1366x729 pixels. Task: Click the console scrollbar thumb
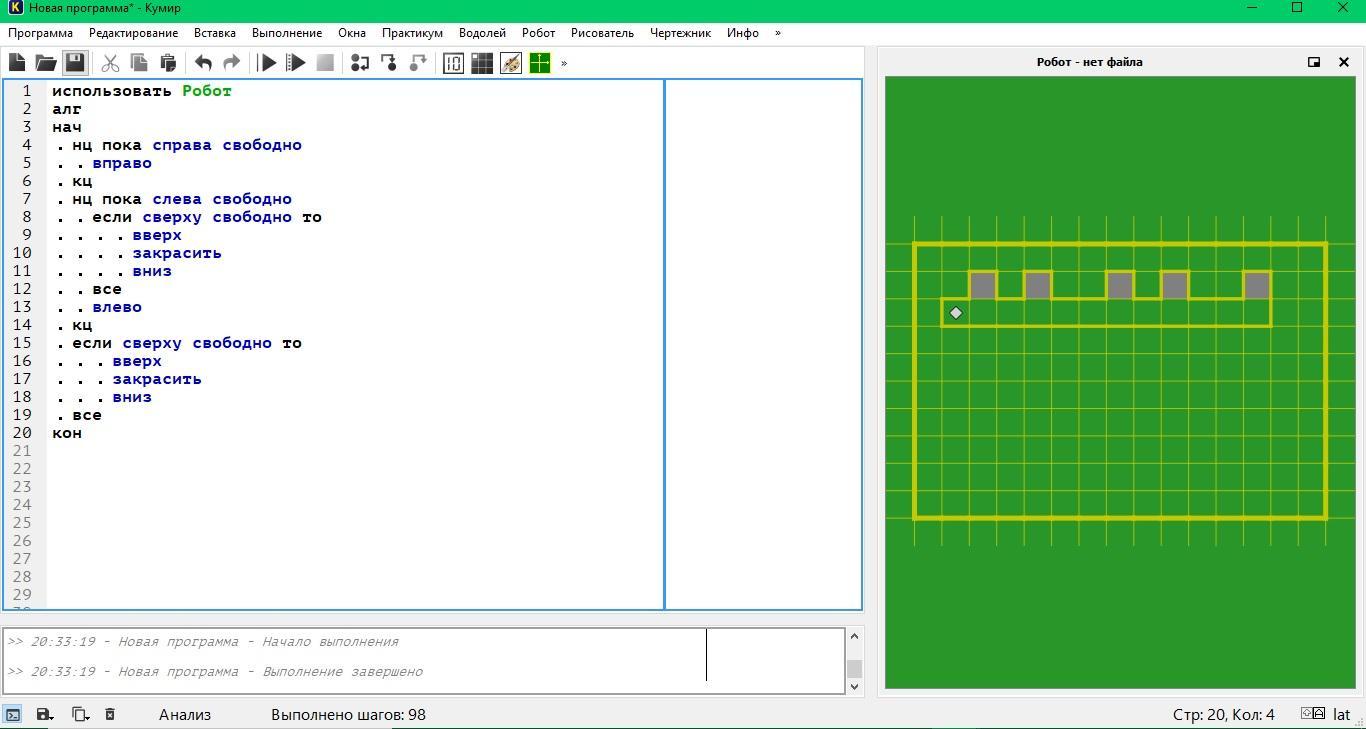pyautogui.click(x=854, y=669)
